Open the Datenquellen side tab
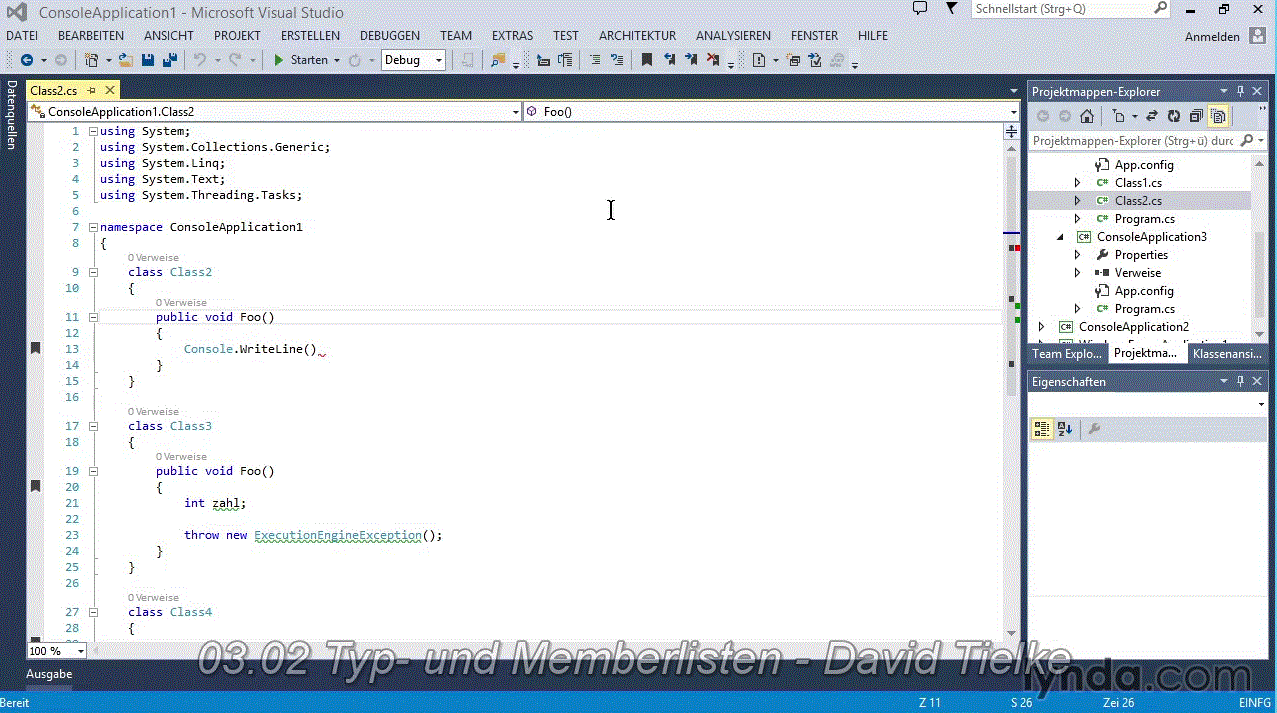Viewport: 1277px width, 713px height. [11, 115]
